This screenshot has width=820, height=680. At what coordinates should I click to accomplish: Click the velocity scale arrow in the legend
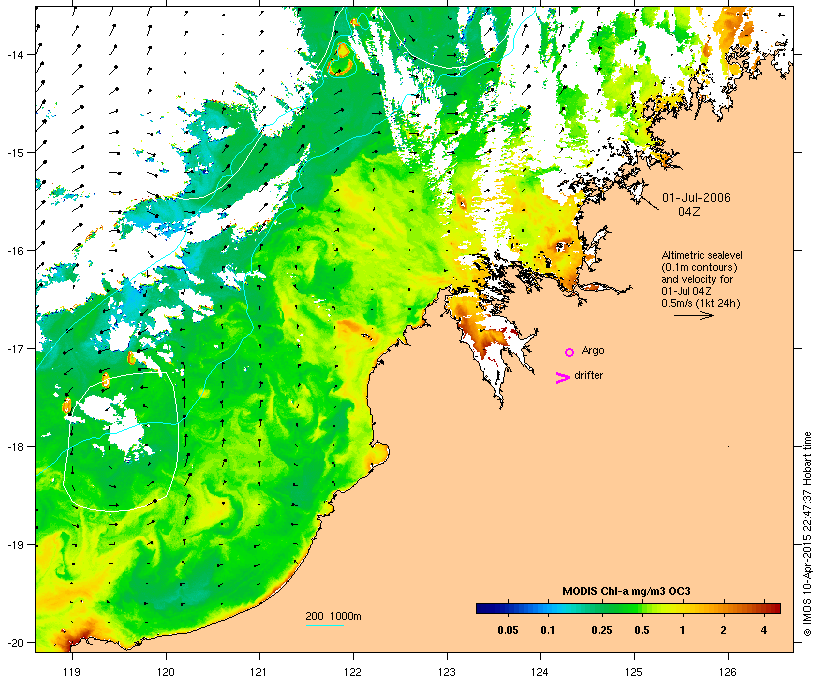click(694, 315)
